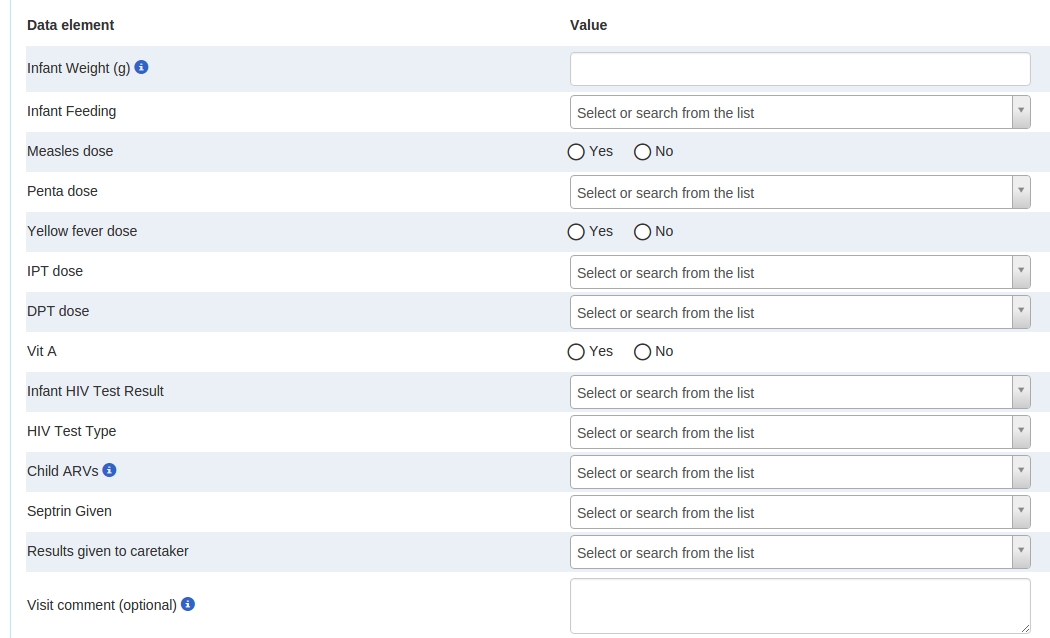Click info icon next to Visit comment
1050x638 pixels.
188,604
